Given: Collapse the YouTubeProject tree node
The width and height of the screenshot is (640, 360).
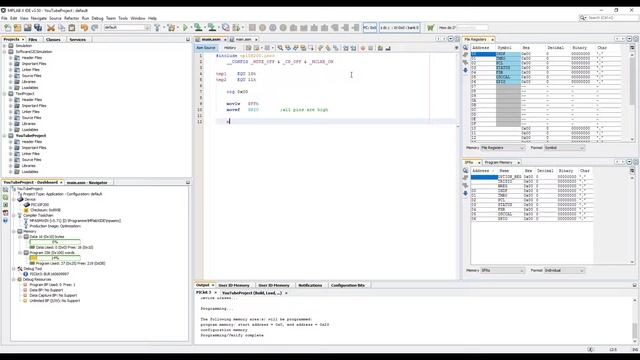Looking at the screenshot, I should [5, 136].
